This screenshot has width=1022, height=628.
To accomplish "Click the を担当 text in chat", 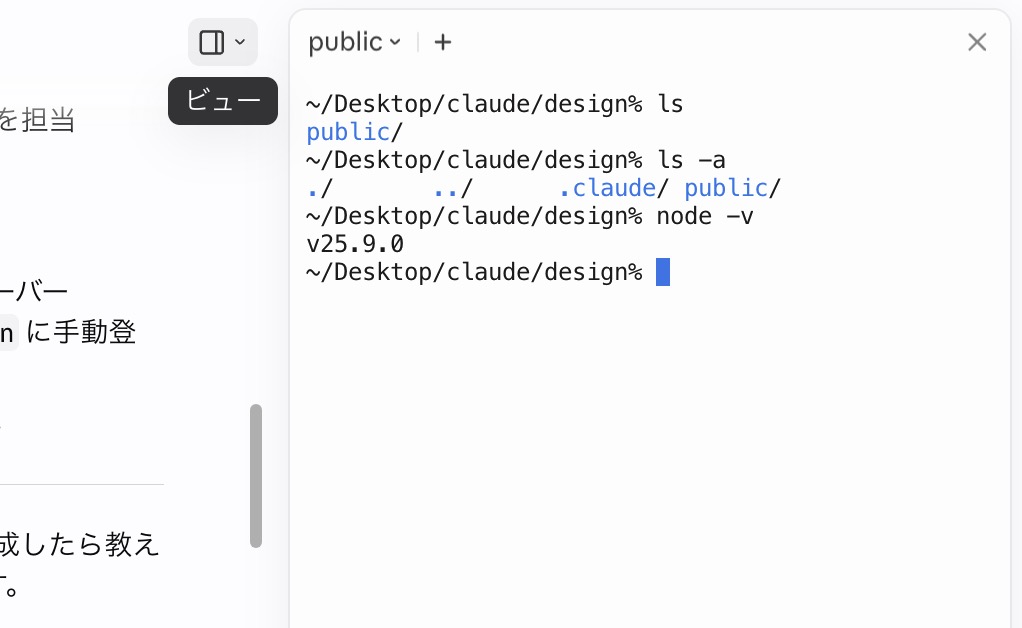I will tap(37, 120).
